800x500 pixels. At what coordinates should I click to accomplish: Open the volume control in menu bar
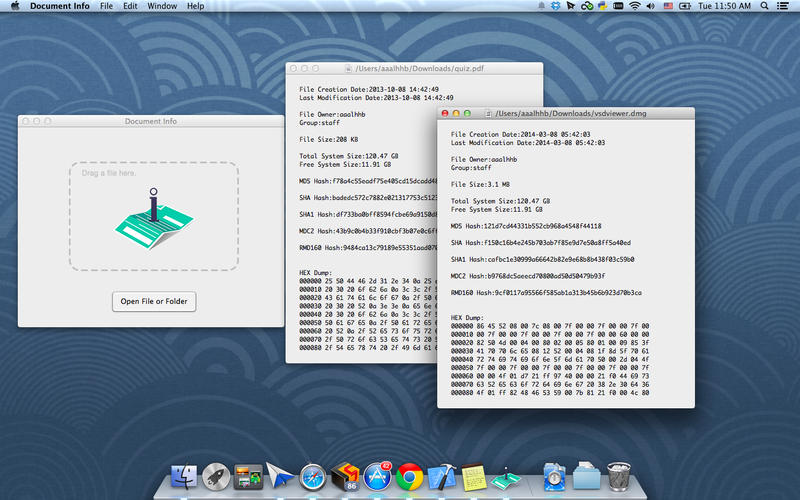pyautogui.click(x=651, y=6)
